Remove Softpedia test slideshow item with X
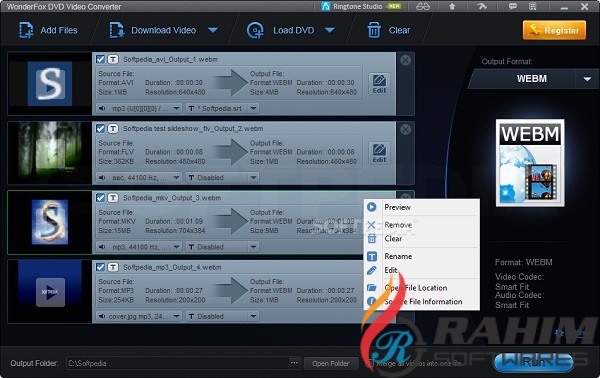 coord(406,129)
